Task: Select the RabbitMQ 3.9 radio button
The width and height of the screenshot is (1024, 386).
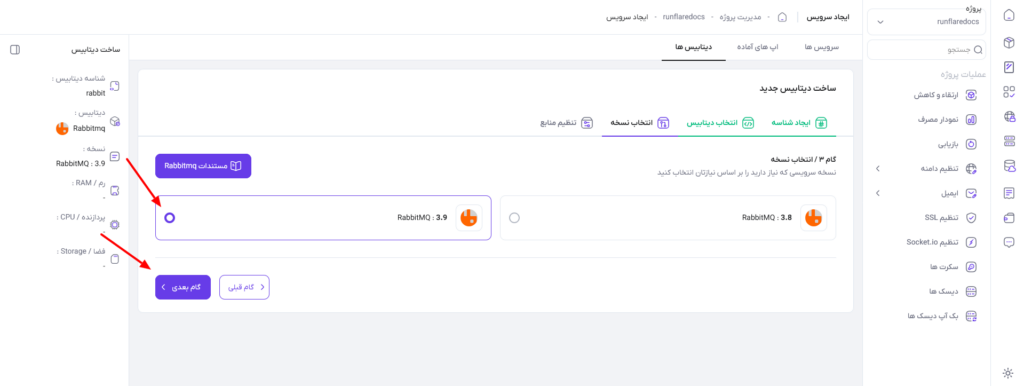Action: tap(170, 217)
